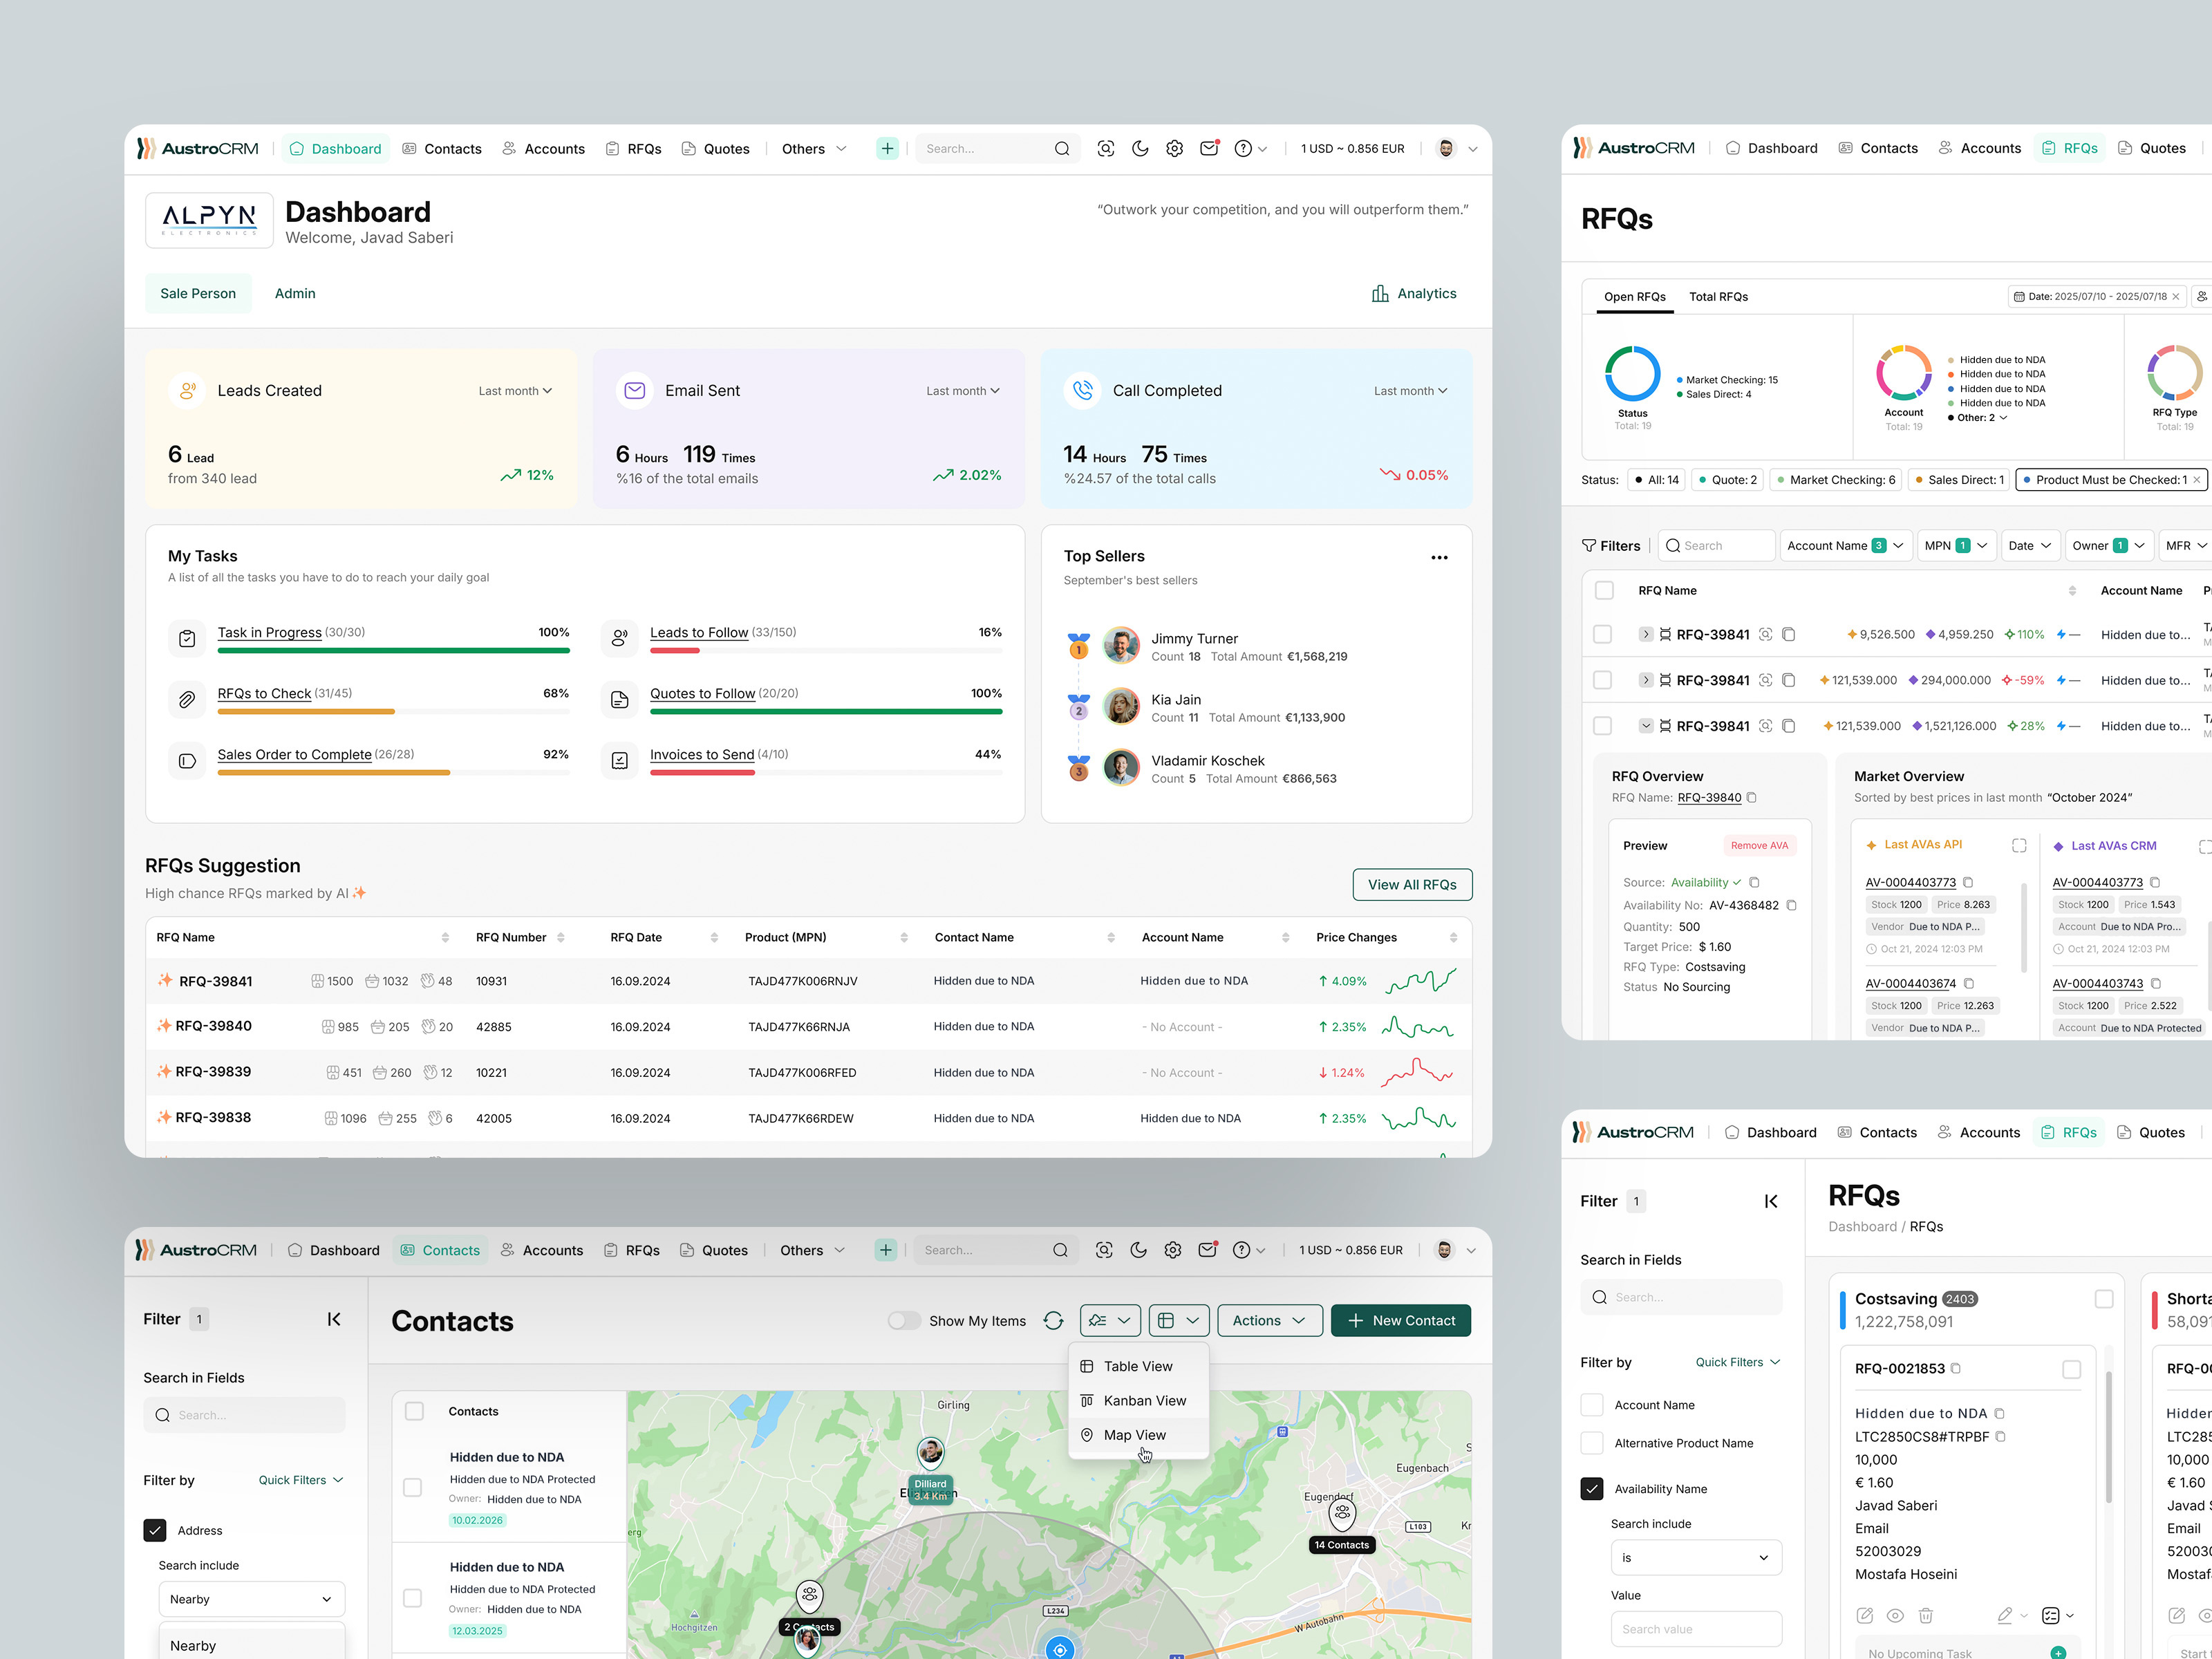Image resolution: width=2212 pixels, height=1659 pixels.
Task: Open the Actions dropdown in Contacts
Action: click(1270, 1321)
